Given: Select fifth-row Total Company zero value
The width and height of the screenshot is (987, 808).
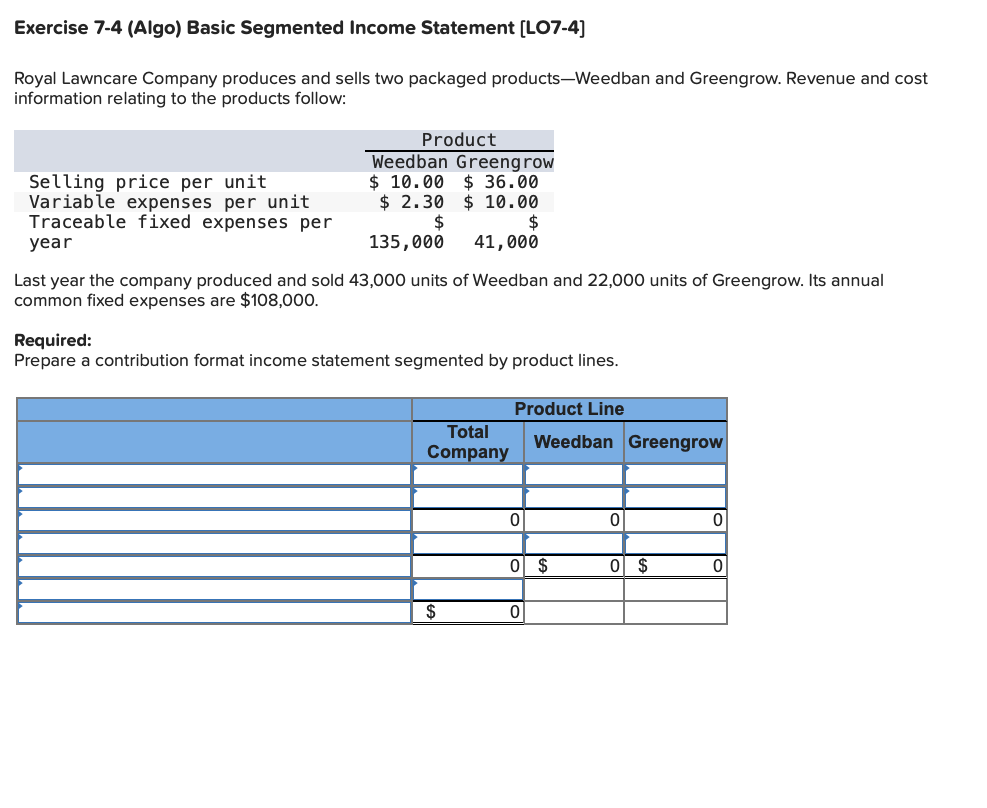Looking at the screenshot, I should coord(468,566).
